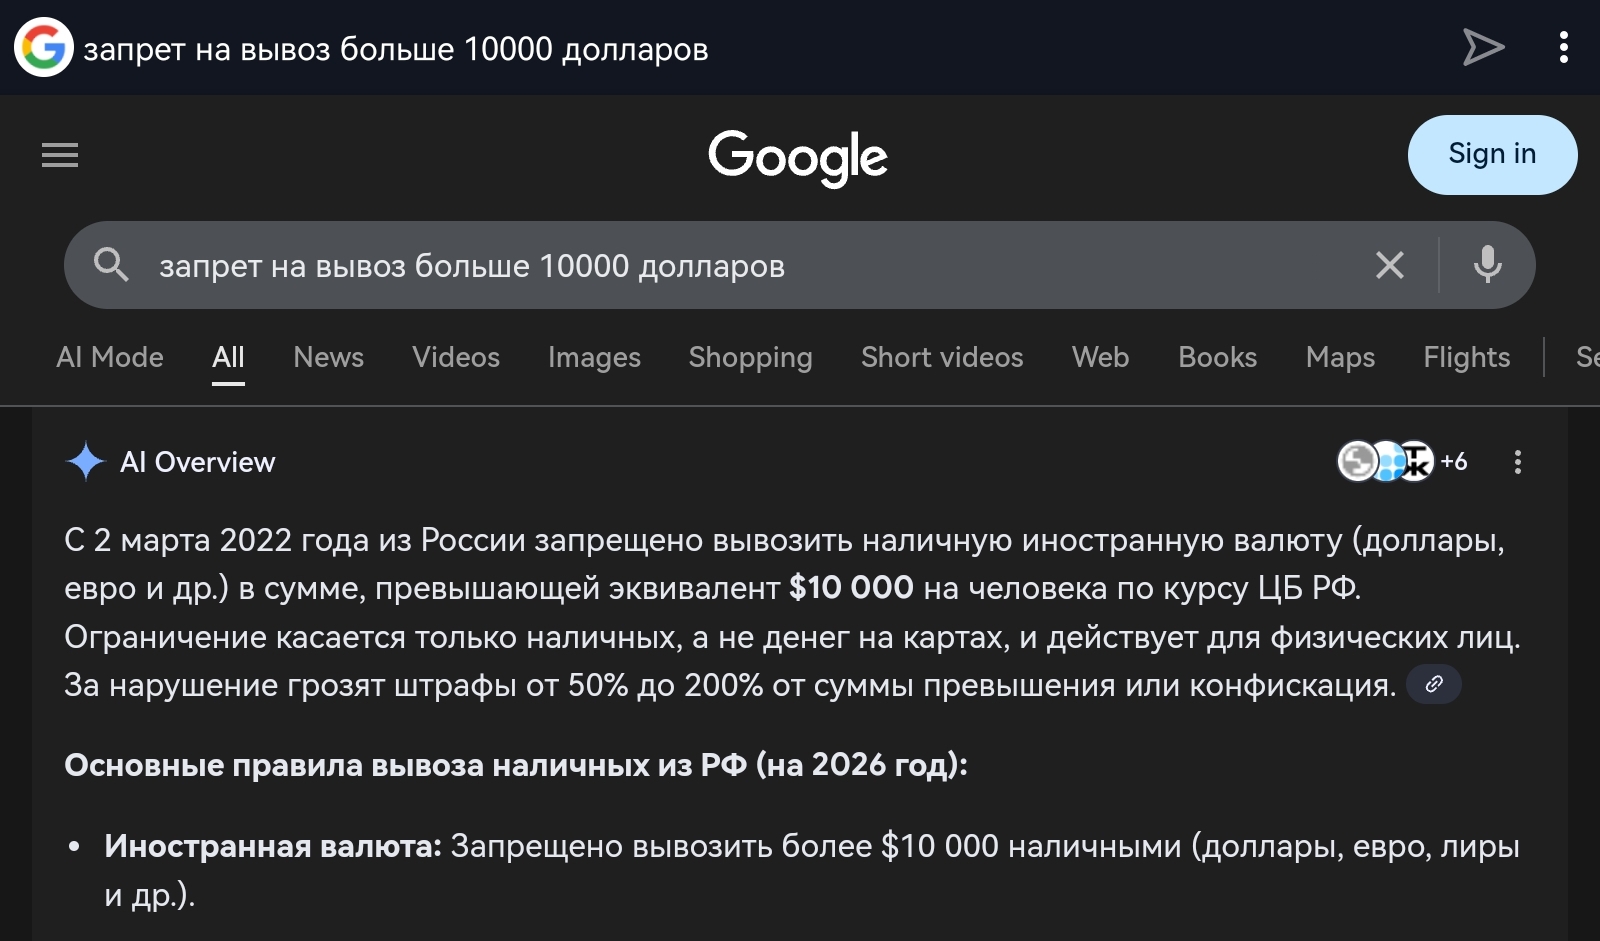Open the three-dot overflow menu in top bar
The height and width of the screenshot is (941, 1600).
[1564, 47]
